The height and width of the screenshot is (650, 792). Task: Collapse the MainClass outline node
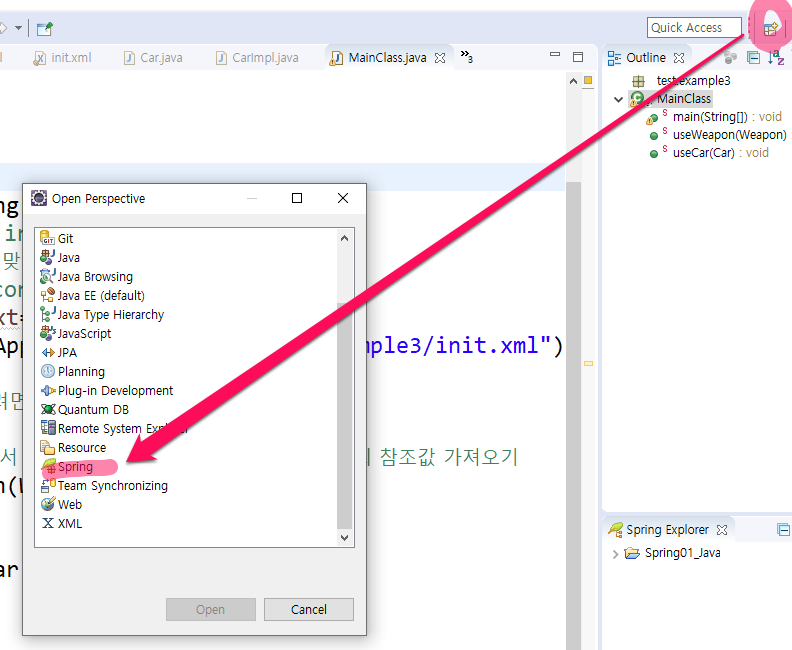(x=618, y=99)
